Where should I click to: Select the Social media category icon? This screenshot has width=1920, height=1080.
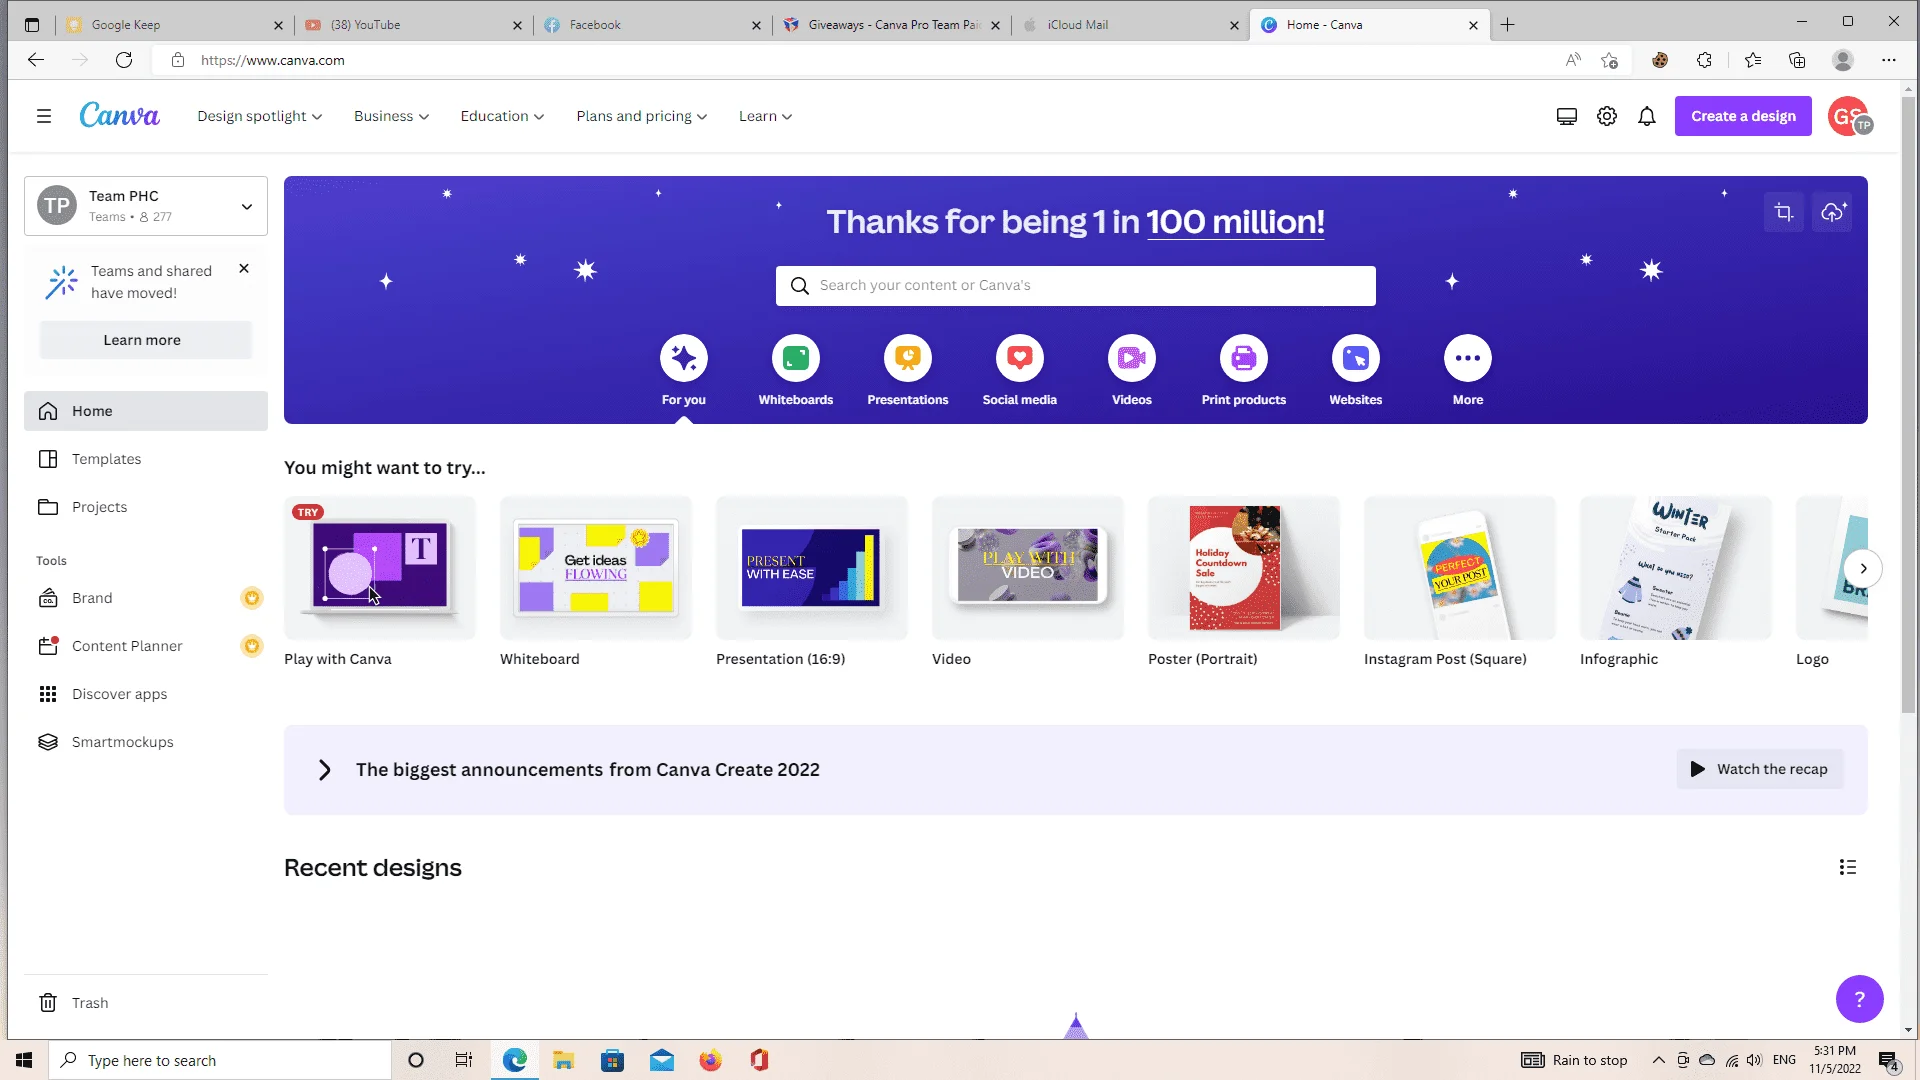pos(1020,358)
